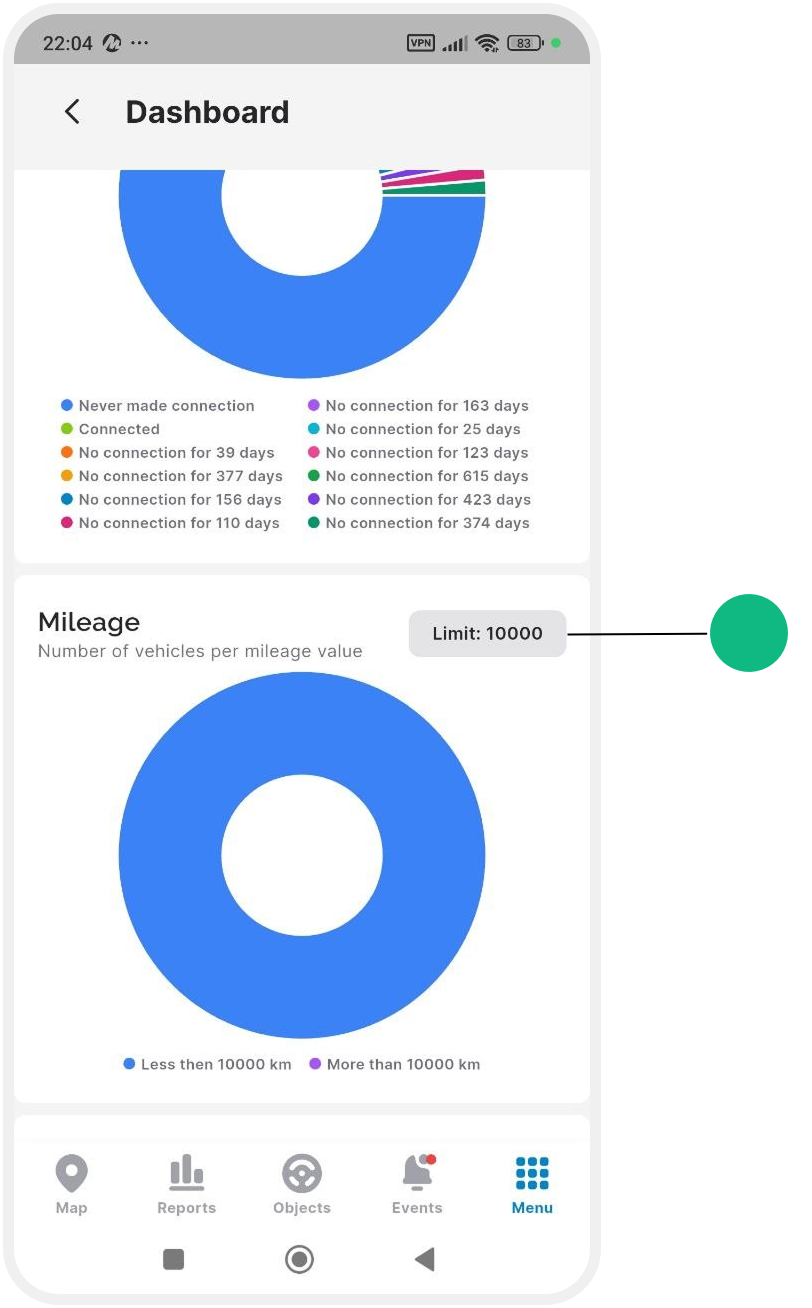Viewport: 812px width, 1308px height.
Task: Tap the back arrow in Dashboard header
Action: pos(72,112)
